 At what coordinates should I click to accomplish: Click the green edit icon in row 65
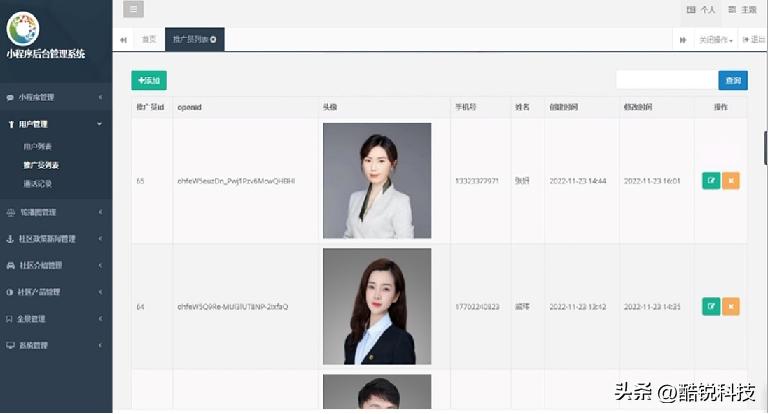click(711, 181)
